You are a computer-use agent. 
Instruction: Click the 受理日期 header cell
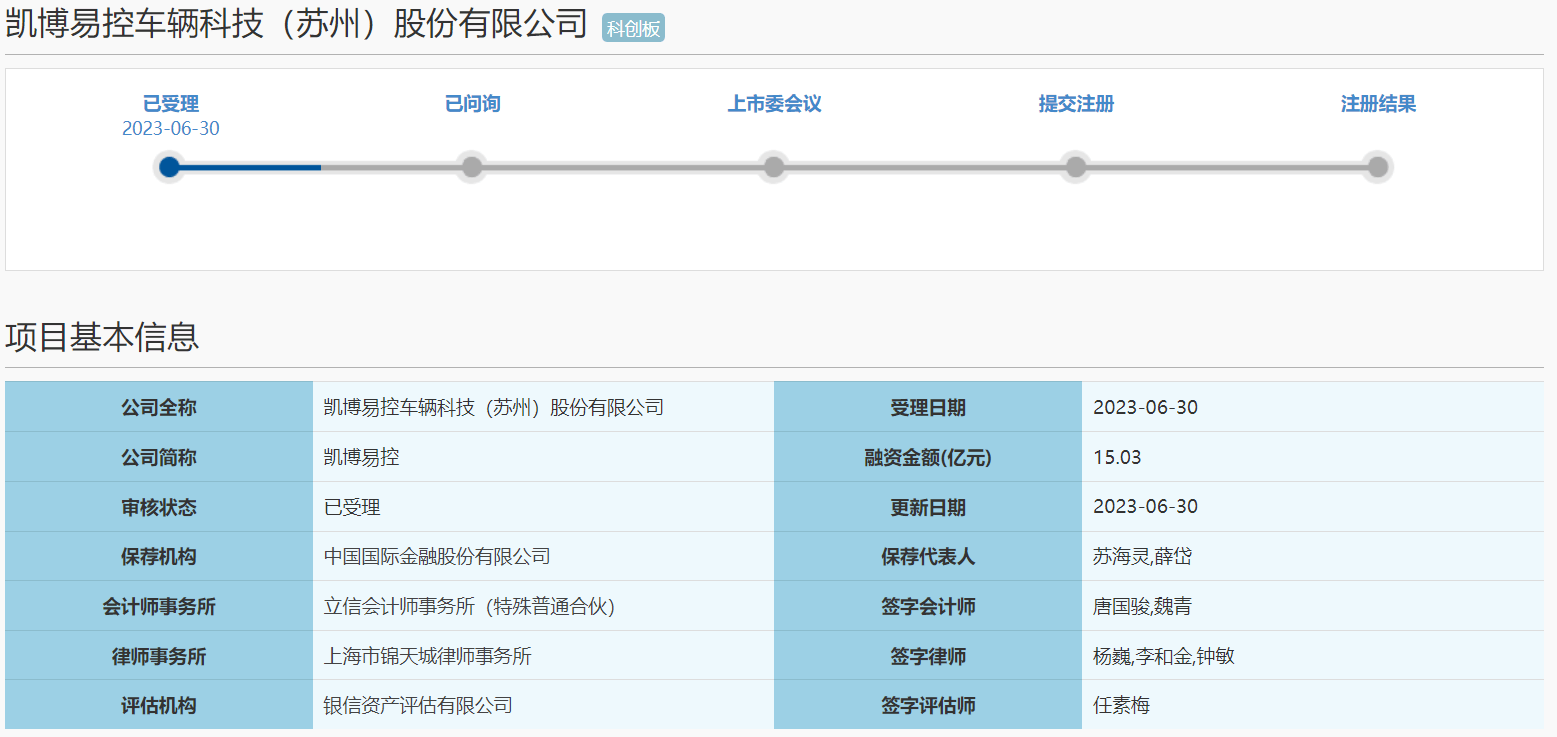coord(928,407)
